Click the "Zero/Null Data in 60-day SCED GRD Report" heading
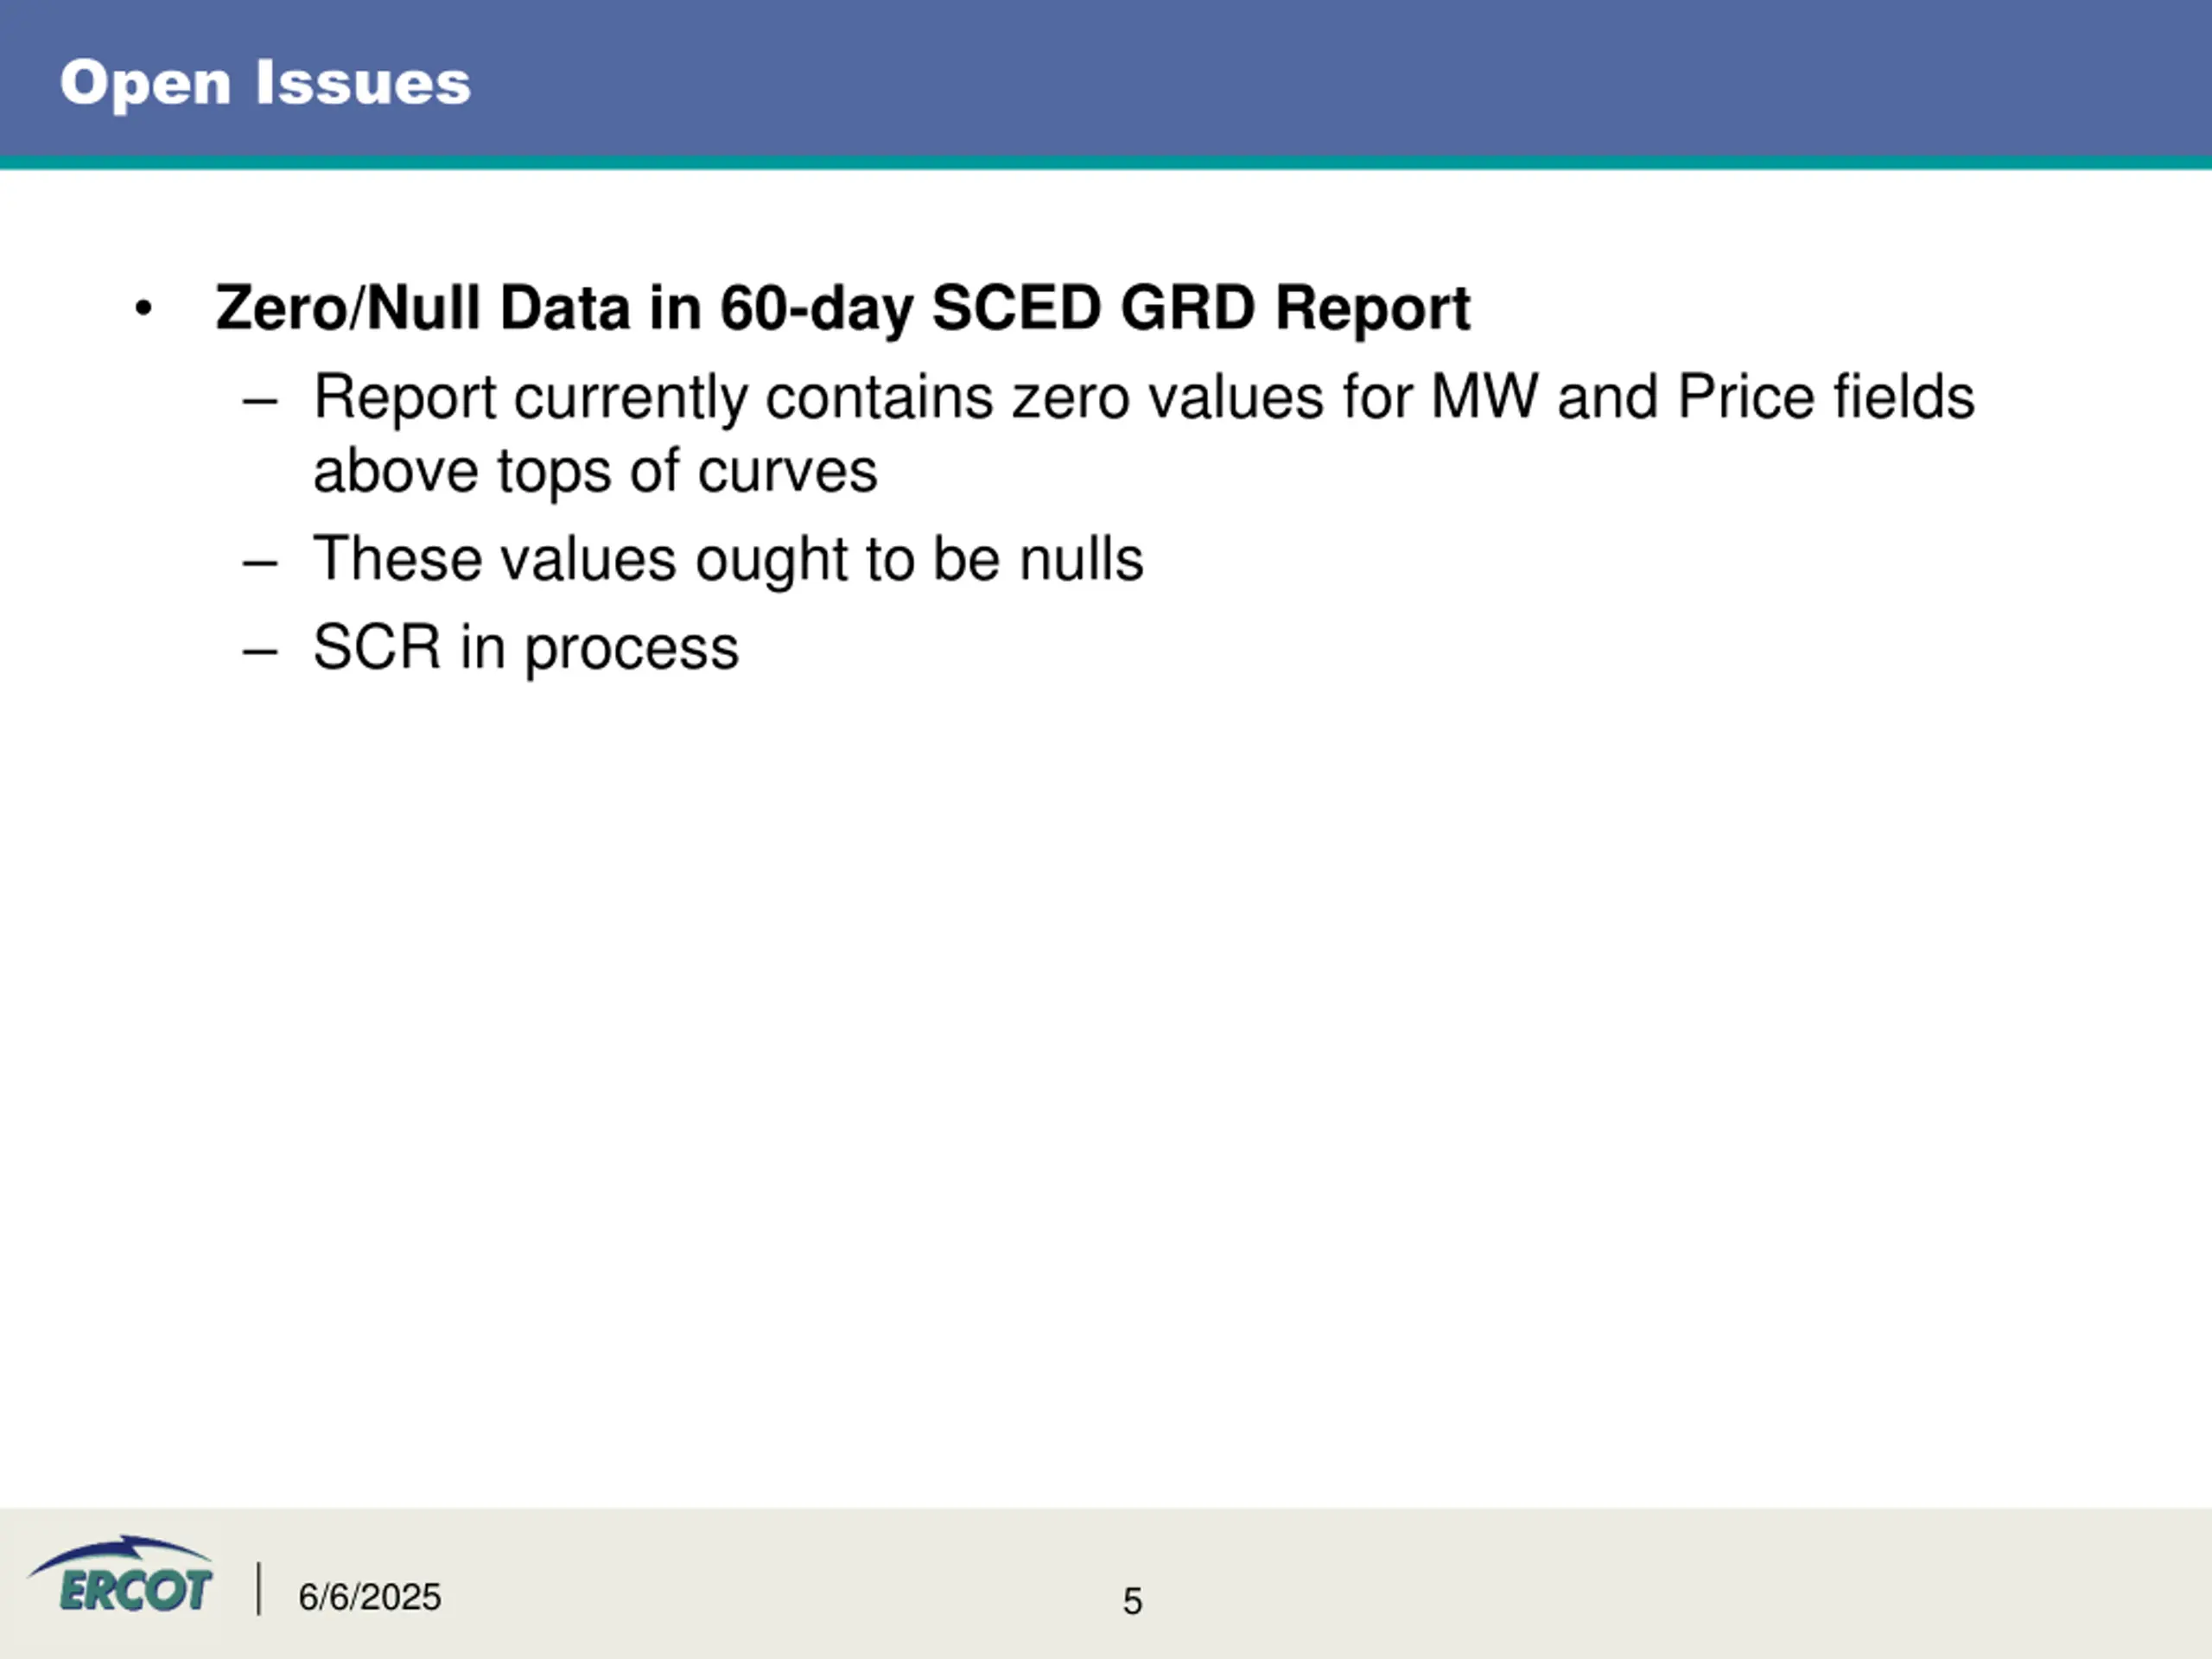Screen dimensions: 2212x1659 (x=842, y=308)
